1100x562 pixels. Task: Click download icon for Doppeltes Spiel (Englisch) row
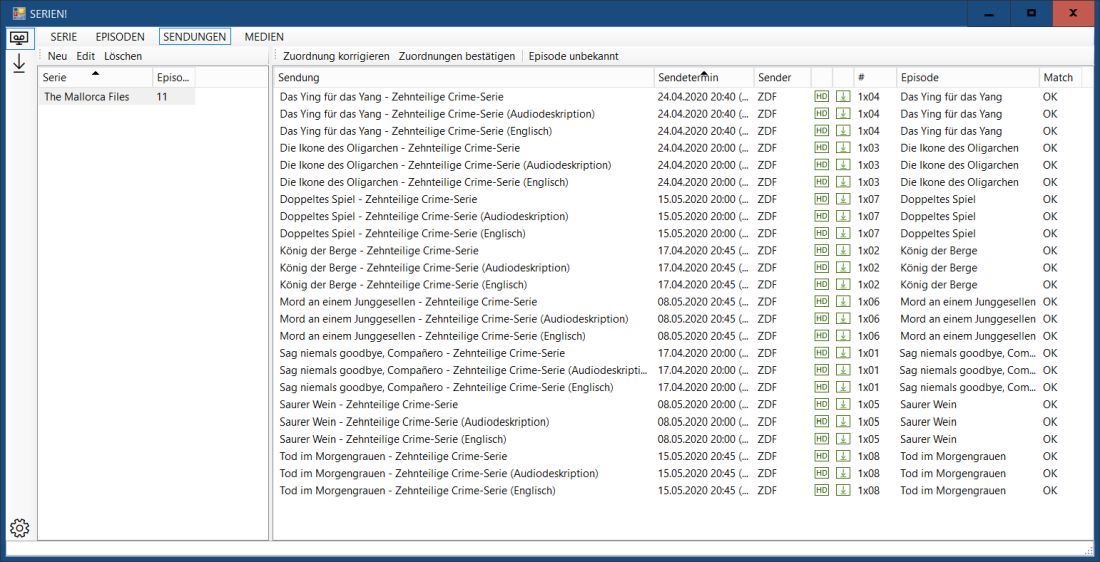point(843,234)
